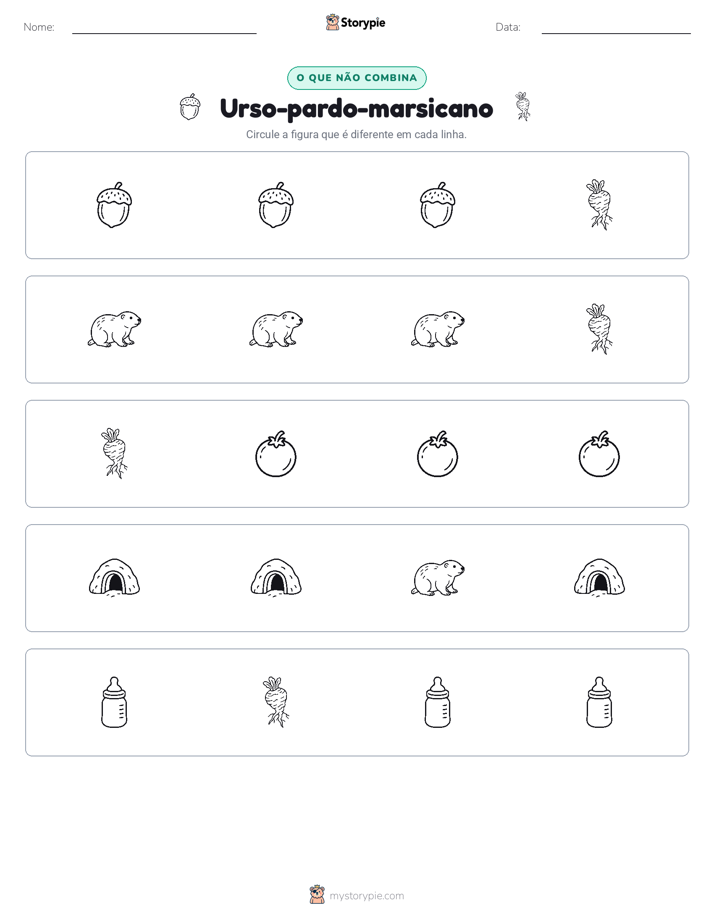Click the first baby bottle in the last row
Image resolution: width=714 pixels, height=924 pixels.
114,702
